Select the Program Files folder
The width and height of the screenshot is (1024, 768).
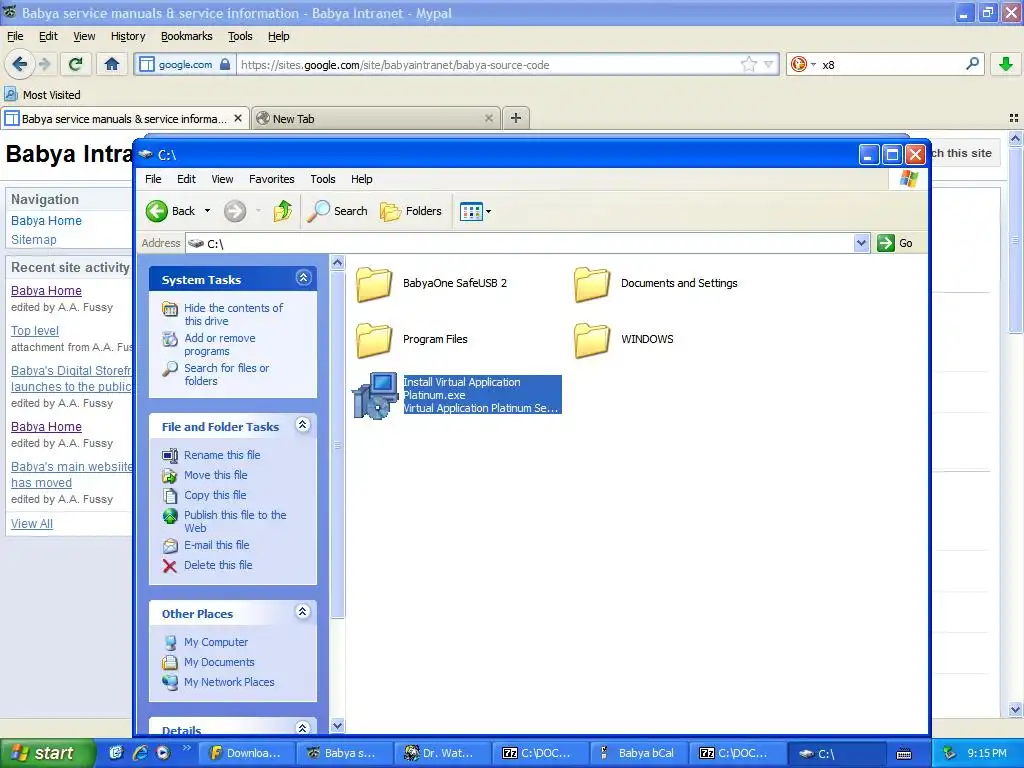[x=411, y=340]
